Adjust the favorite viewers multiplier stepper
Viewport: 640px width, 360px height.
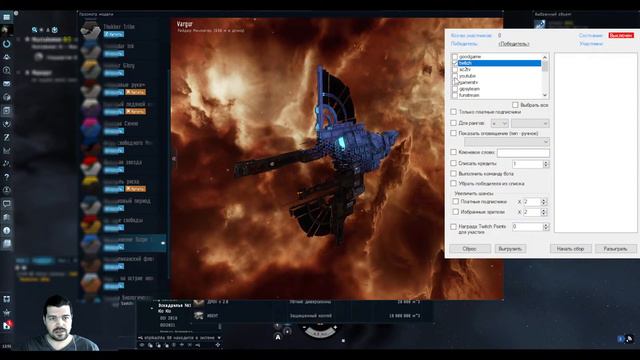[544, 212]
